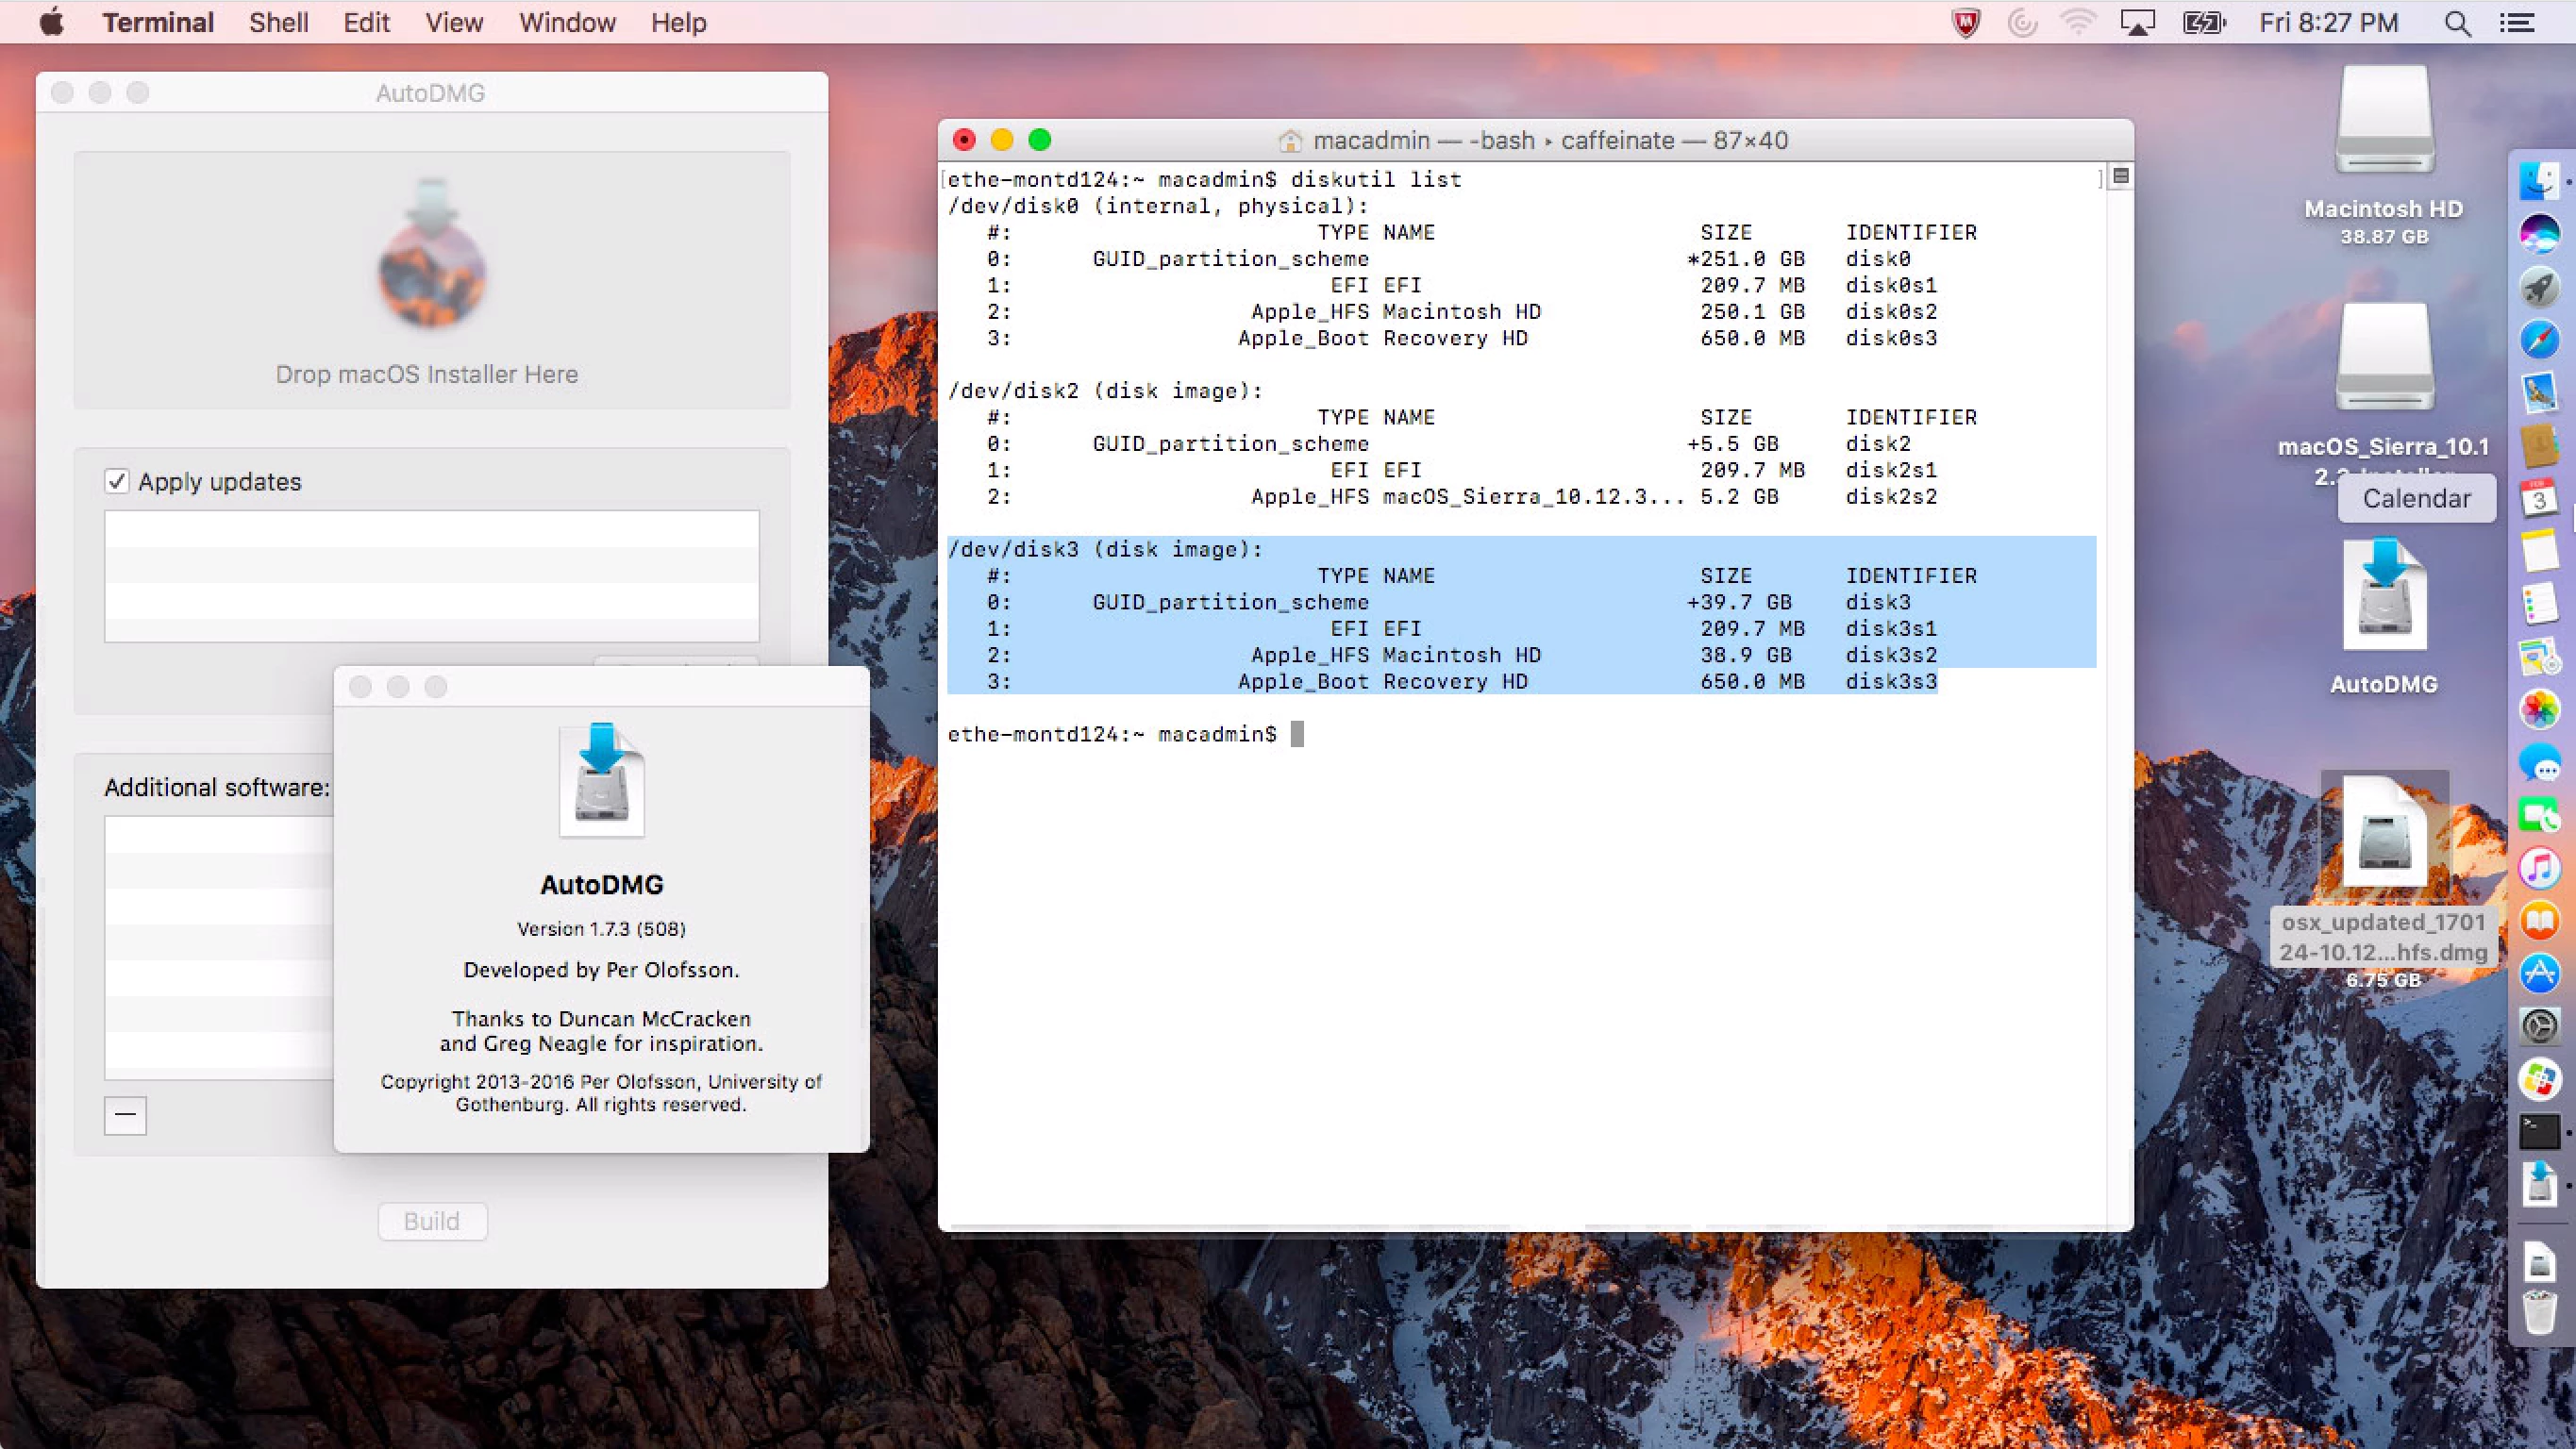Click minus button under Additional software
This screenshot has width=2576, height=1449.
(125, 1114)
